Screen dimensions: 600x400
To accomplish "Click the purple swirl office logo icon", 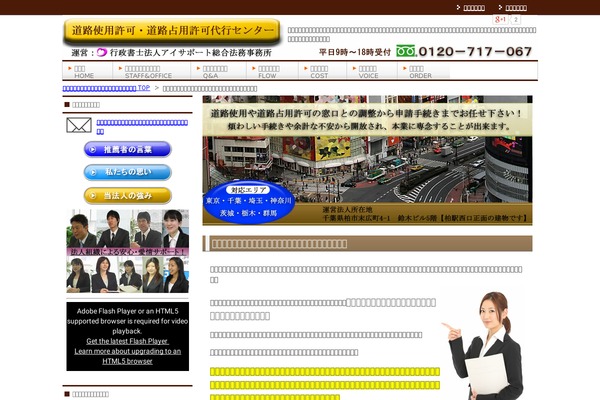I will pos(101,52).
